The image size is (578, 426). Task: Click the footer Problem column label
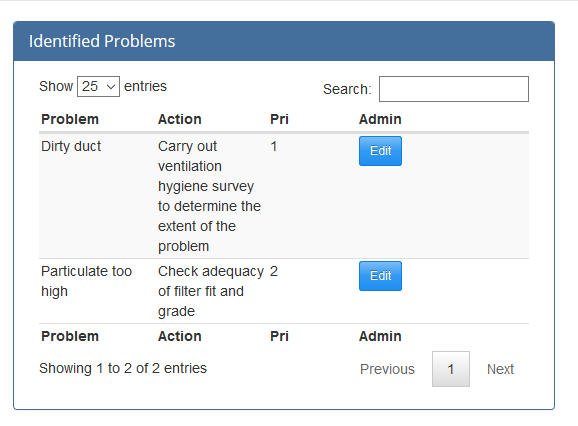pyautogui.click(x=70, y=336)
